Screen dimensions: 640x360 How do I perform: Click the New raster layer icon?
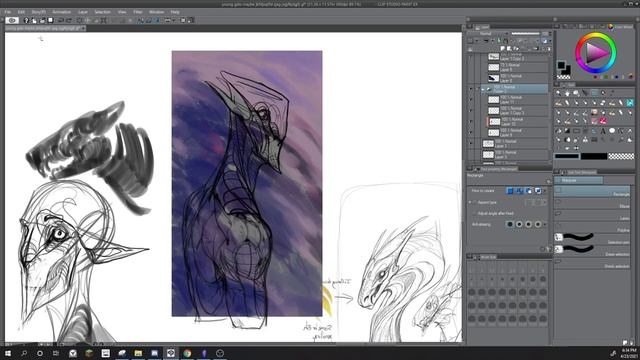(502, 49)
